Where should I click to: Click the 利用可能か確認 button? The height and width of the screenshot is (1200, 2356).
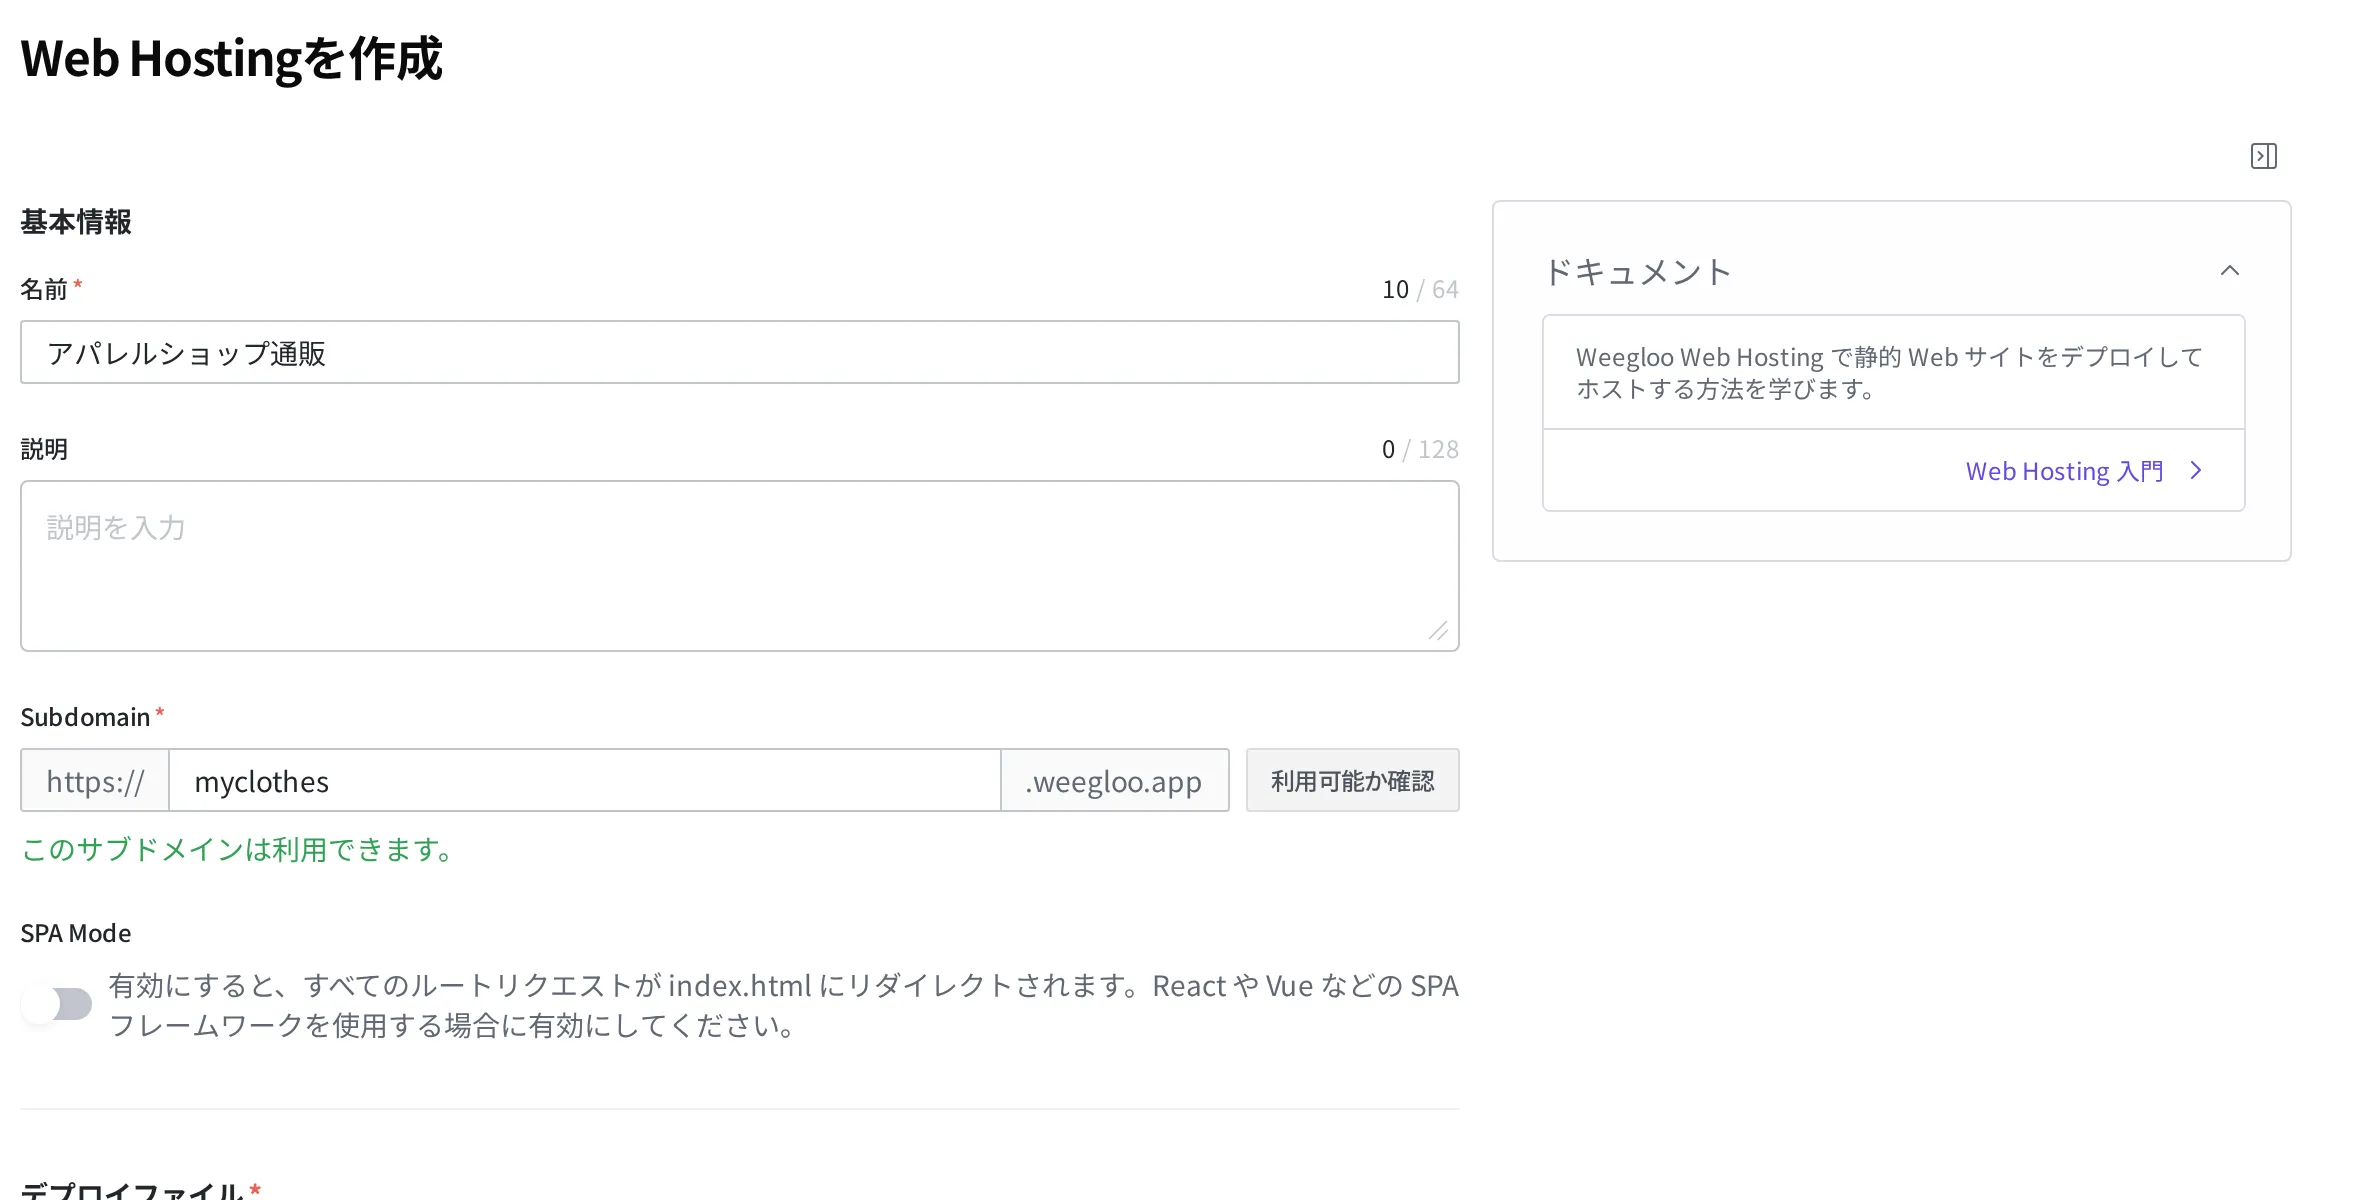tap(1353, 781)
